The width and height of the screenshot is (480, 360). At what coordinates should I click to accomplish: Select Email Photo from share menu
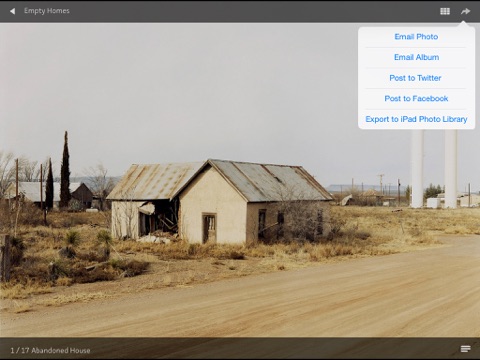416,37
